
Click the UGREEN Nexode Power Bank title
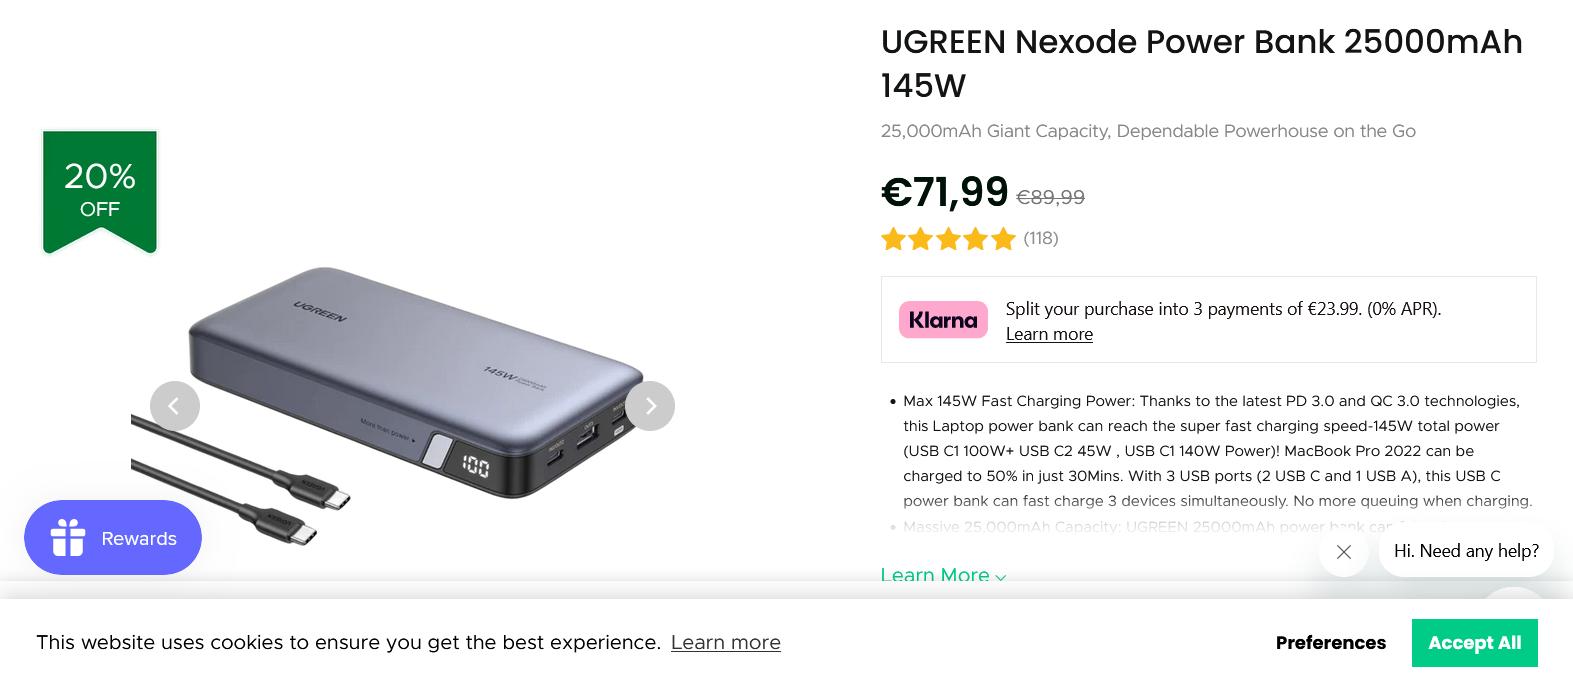[x=1201, y=63]
